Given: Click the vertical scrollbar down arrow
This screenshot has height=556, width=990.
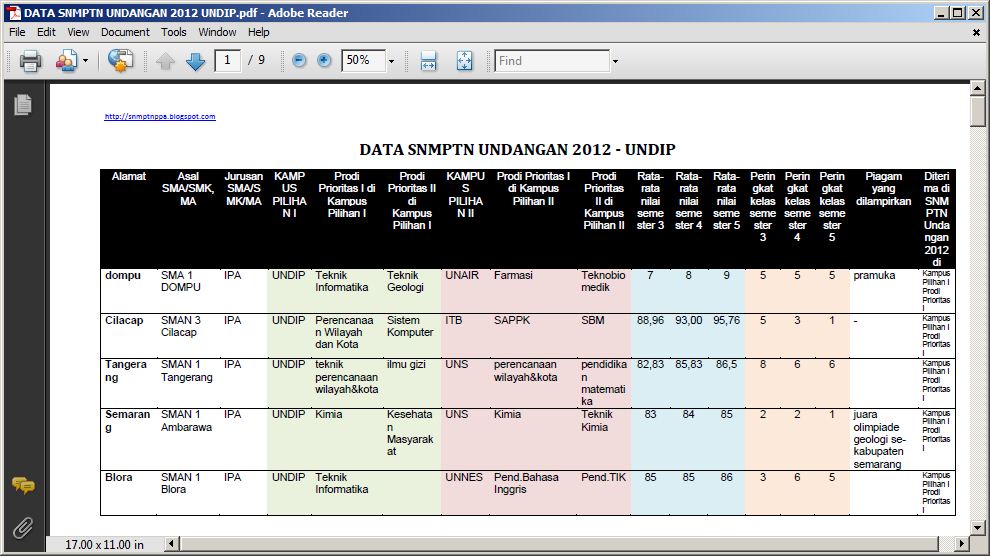Looking at the screenshot, I should click(977, 528).
